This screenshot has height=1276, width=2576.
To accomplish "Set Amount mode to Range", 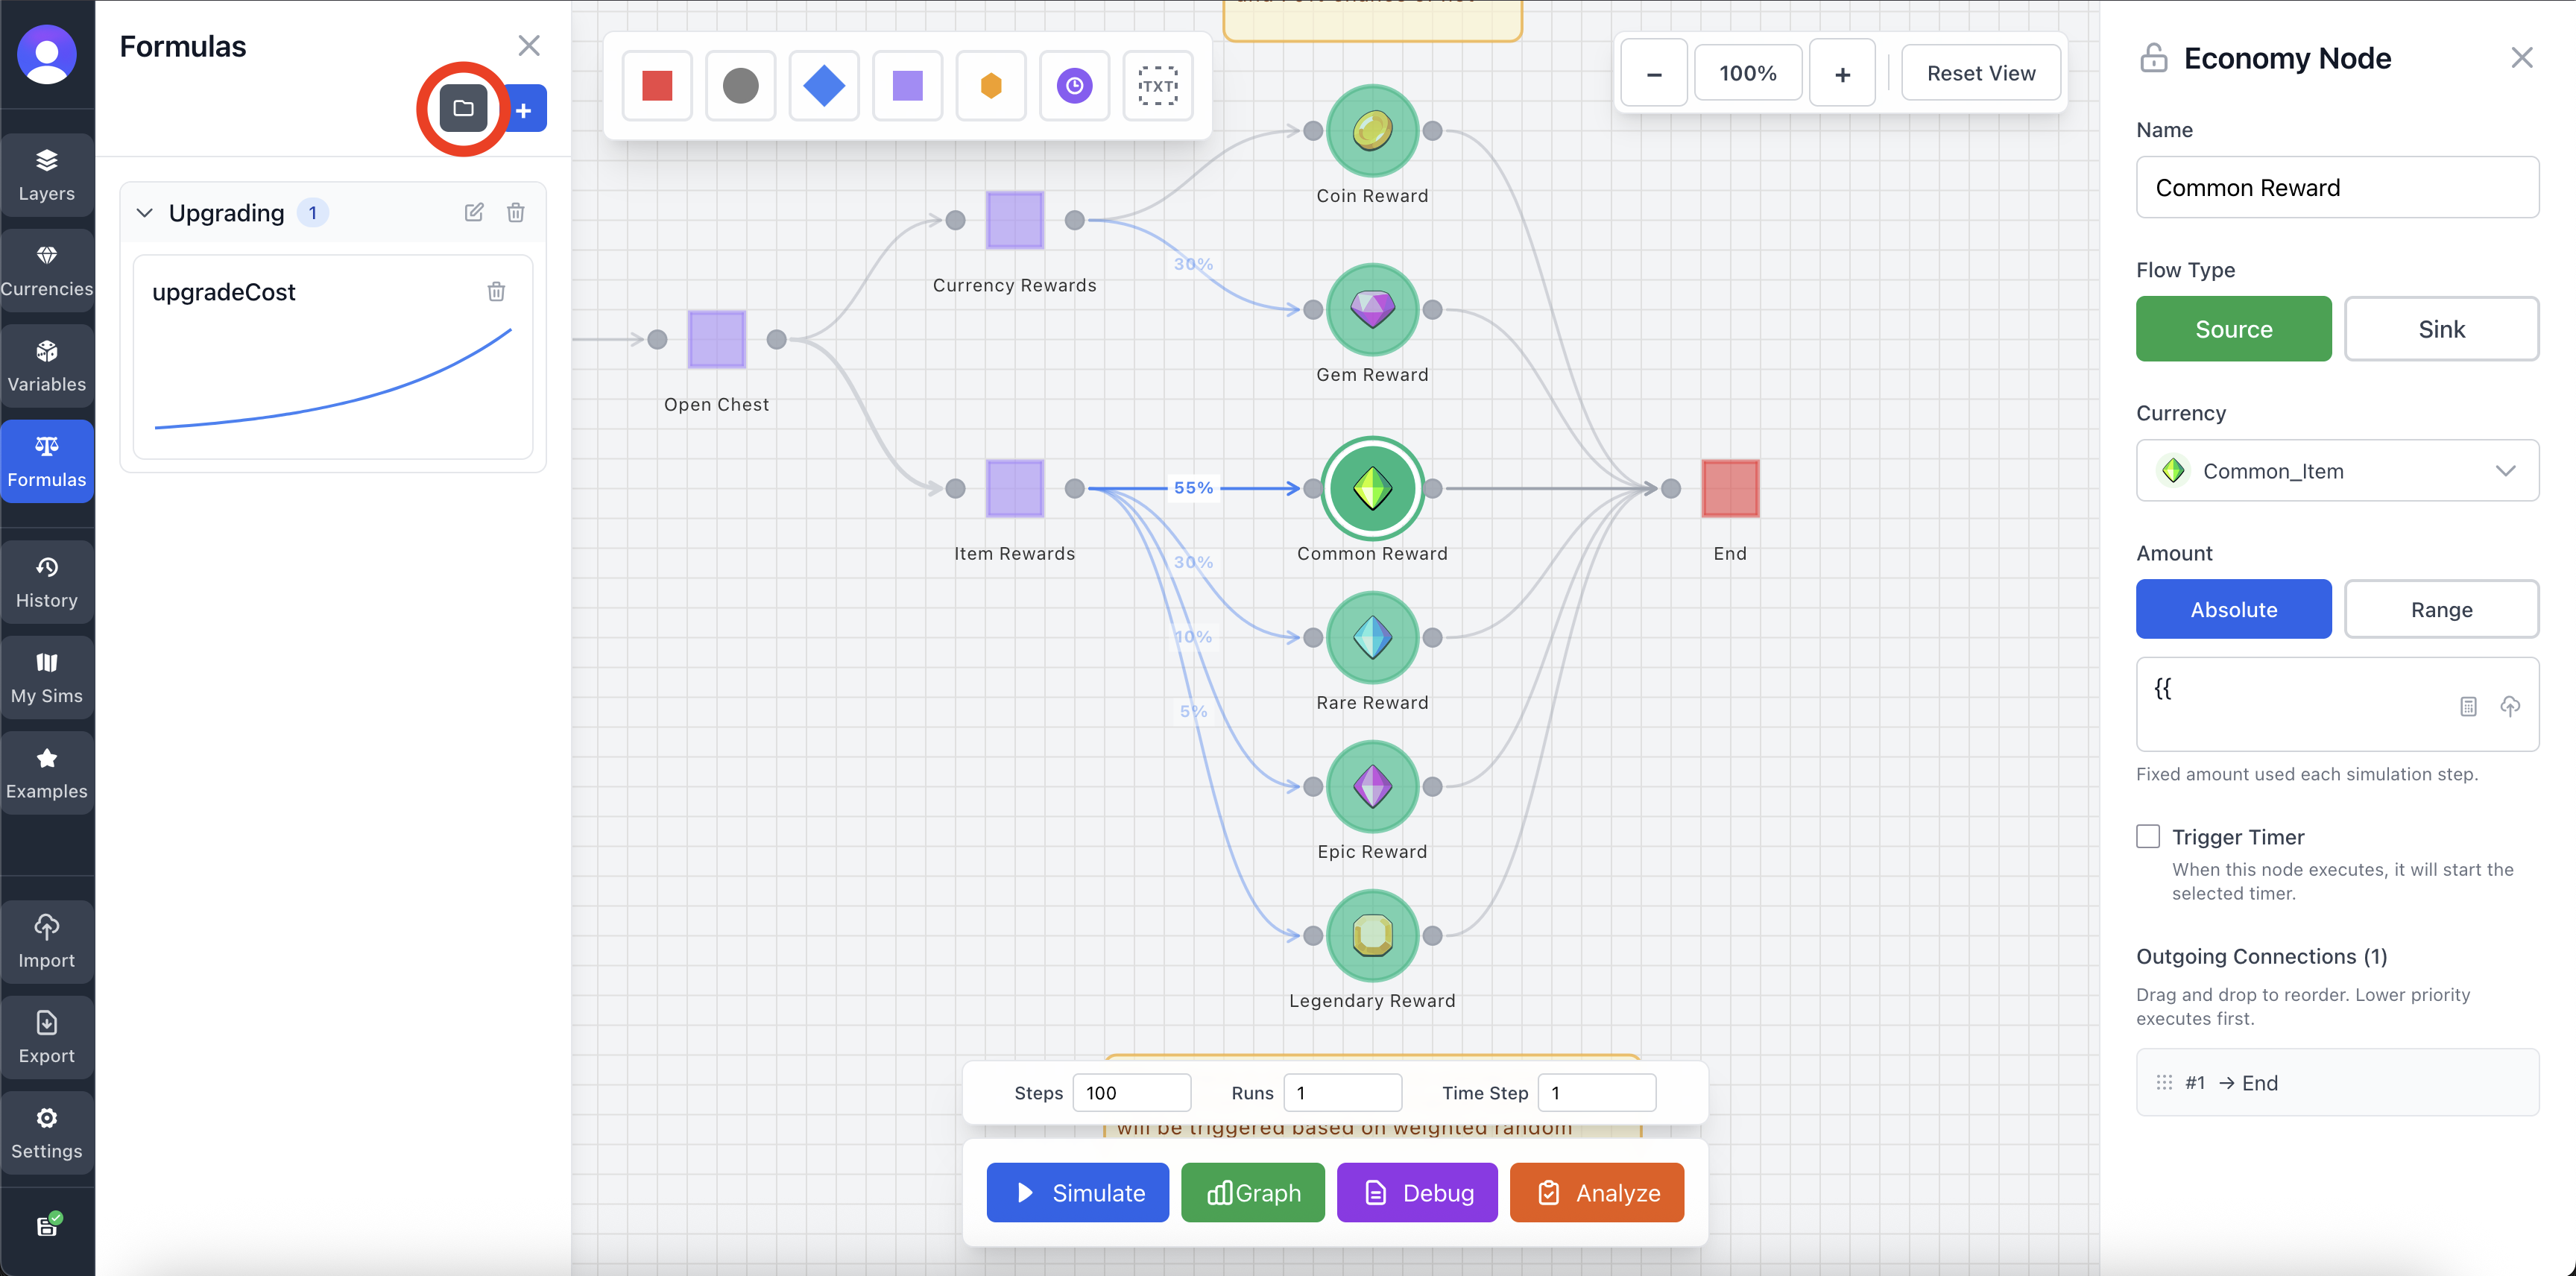I will click(2440, 609).
